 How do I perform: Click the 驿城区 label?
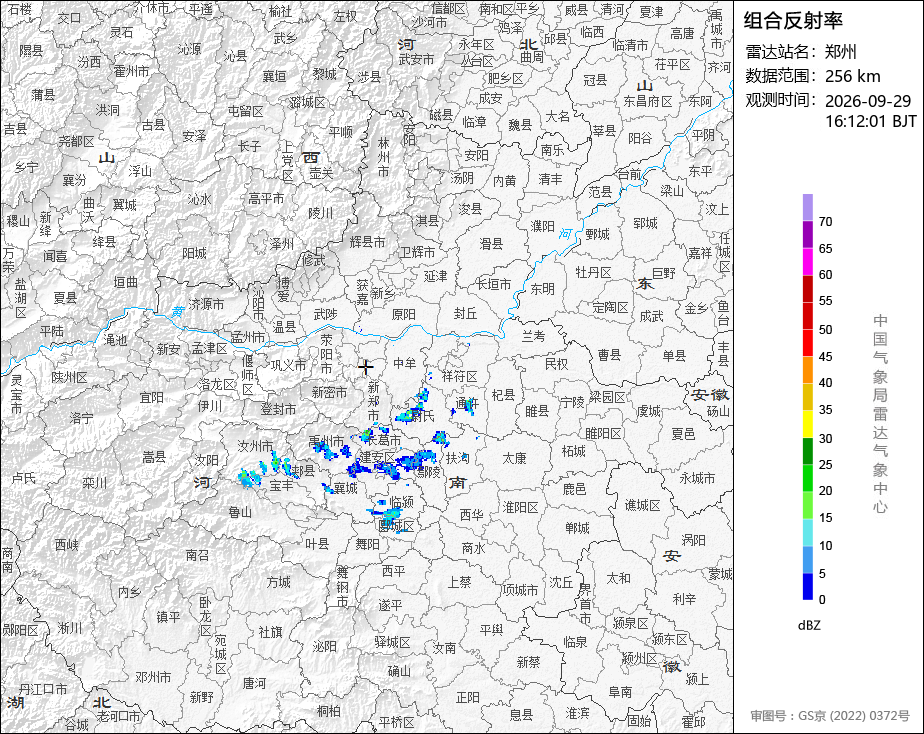[392, 642]
